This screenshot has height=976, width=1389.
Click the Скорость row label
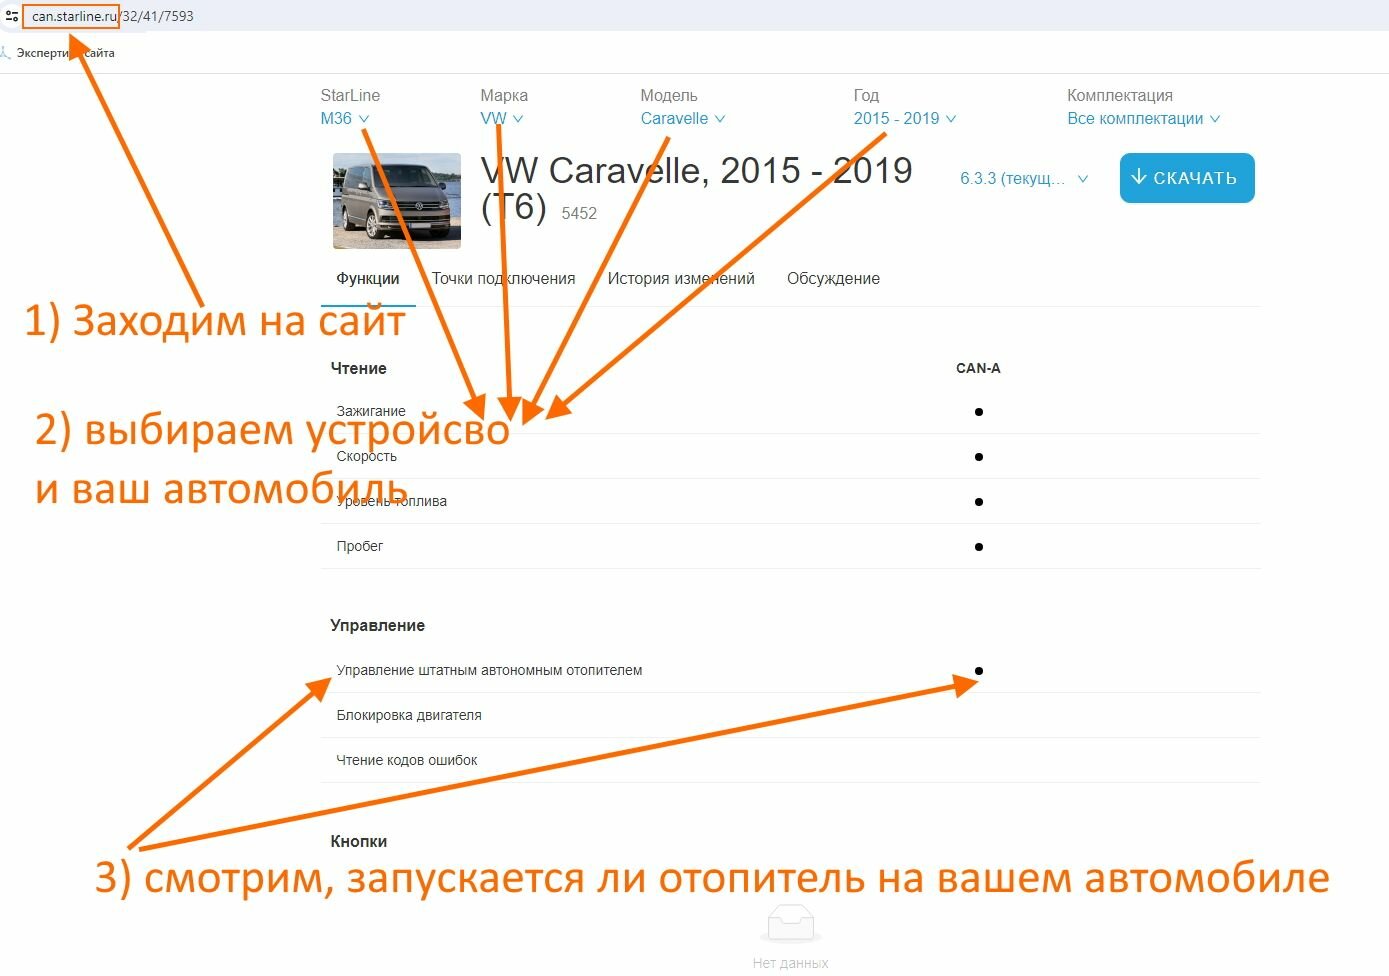[366, 456]
